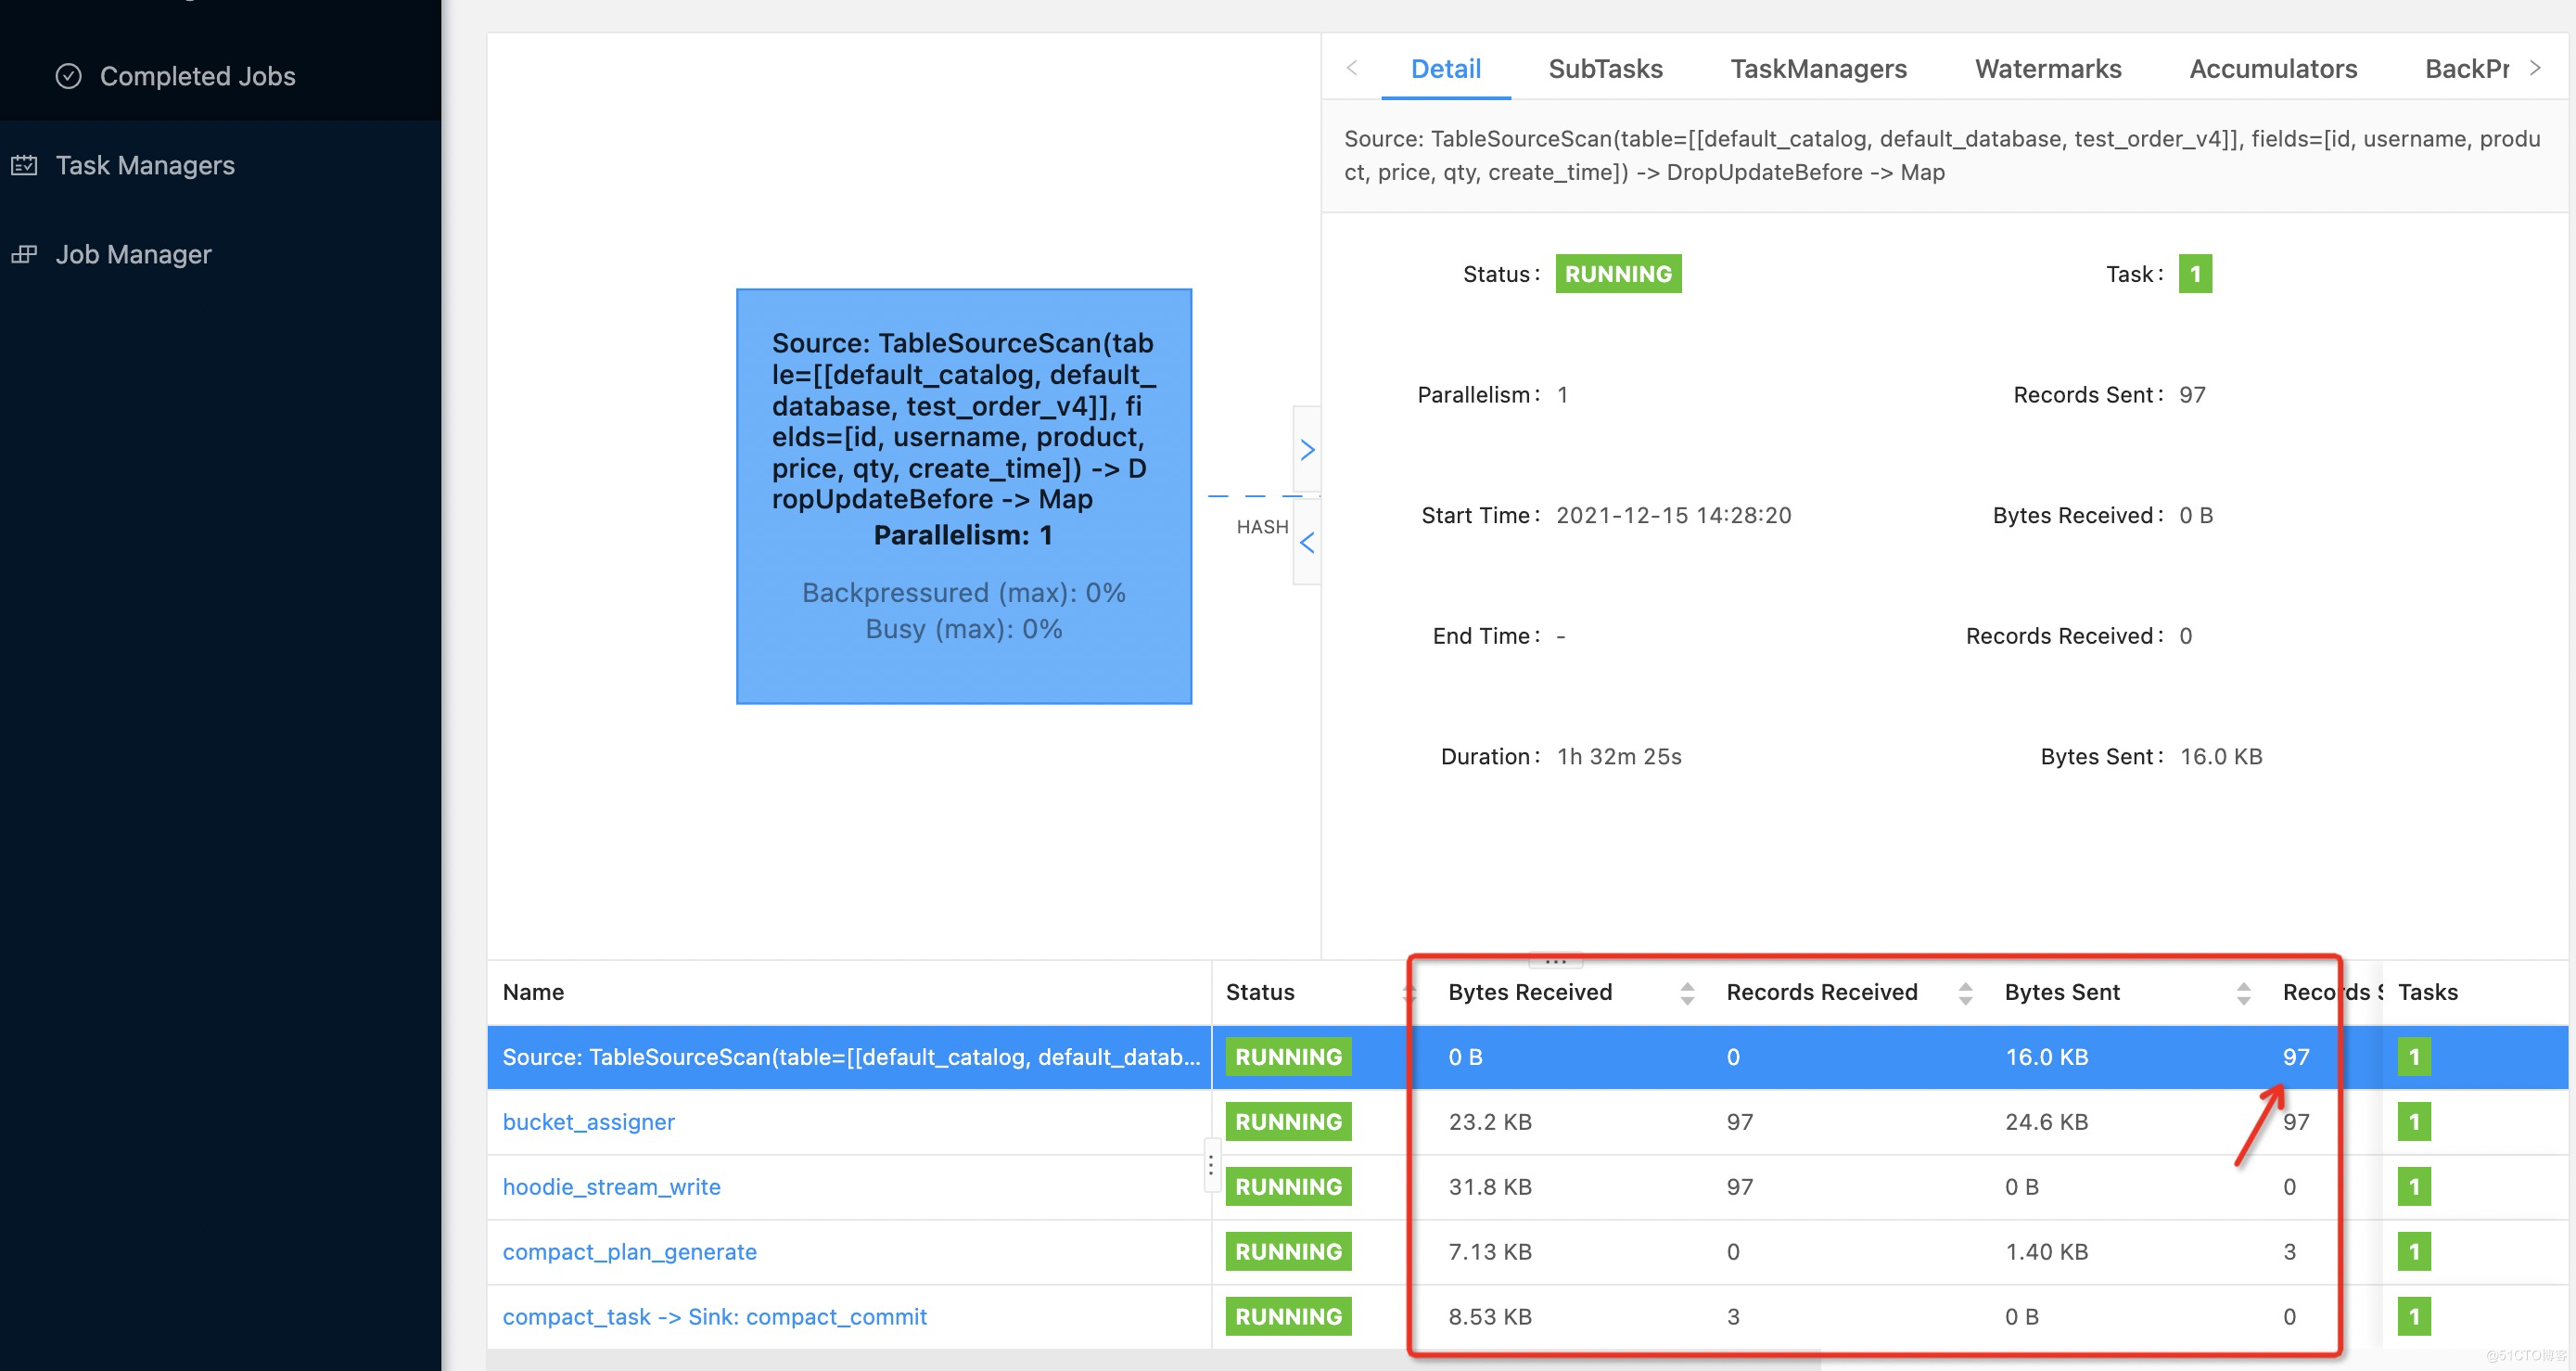Viewport: 2576px width, 1371px height.
Task: Click the Completed Jobs checkmark icon
Action: 68,76
